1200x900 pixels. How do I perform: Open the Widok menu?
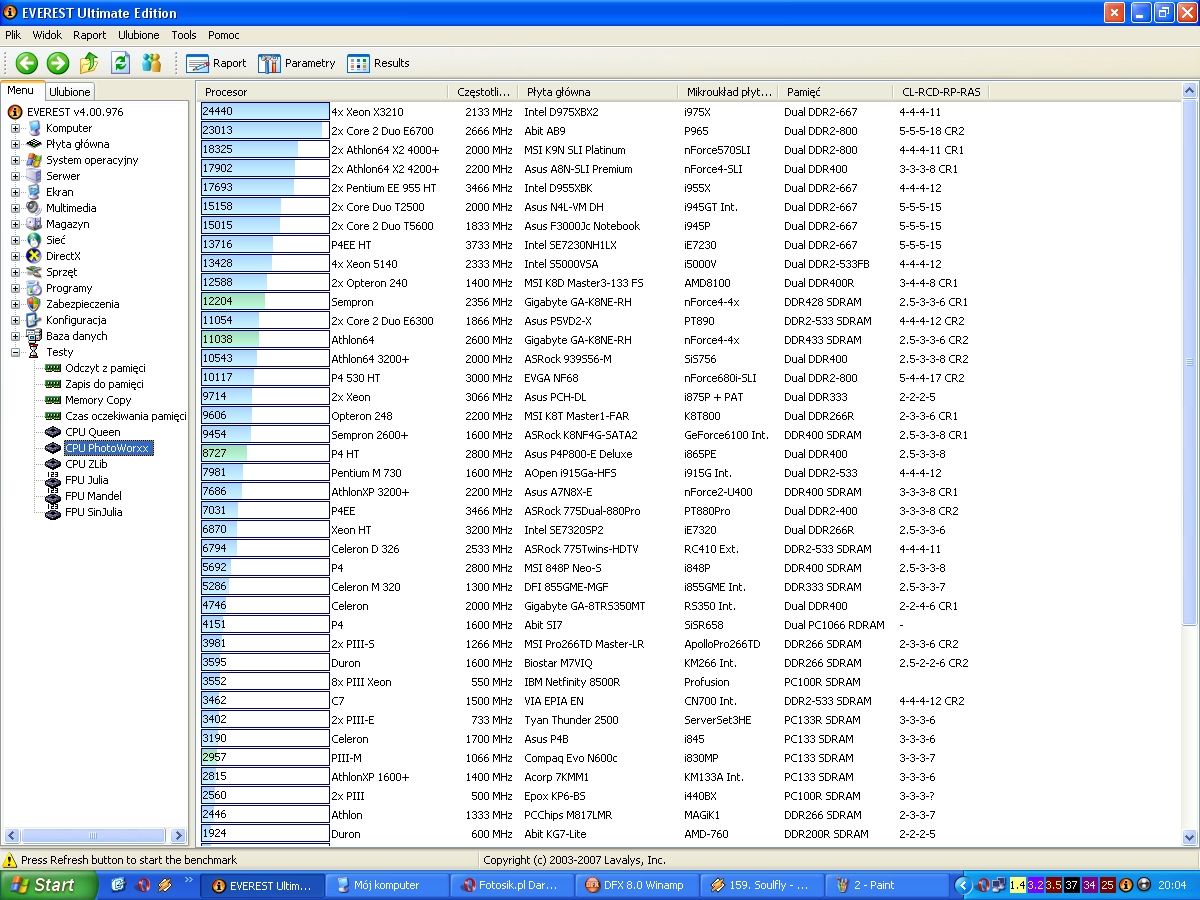pyautogui.click(x=47, y=35)
